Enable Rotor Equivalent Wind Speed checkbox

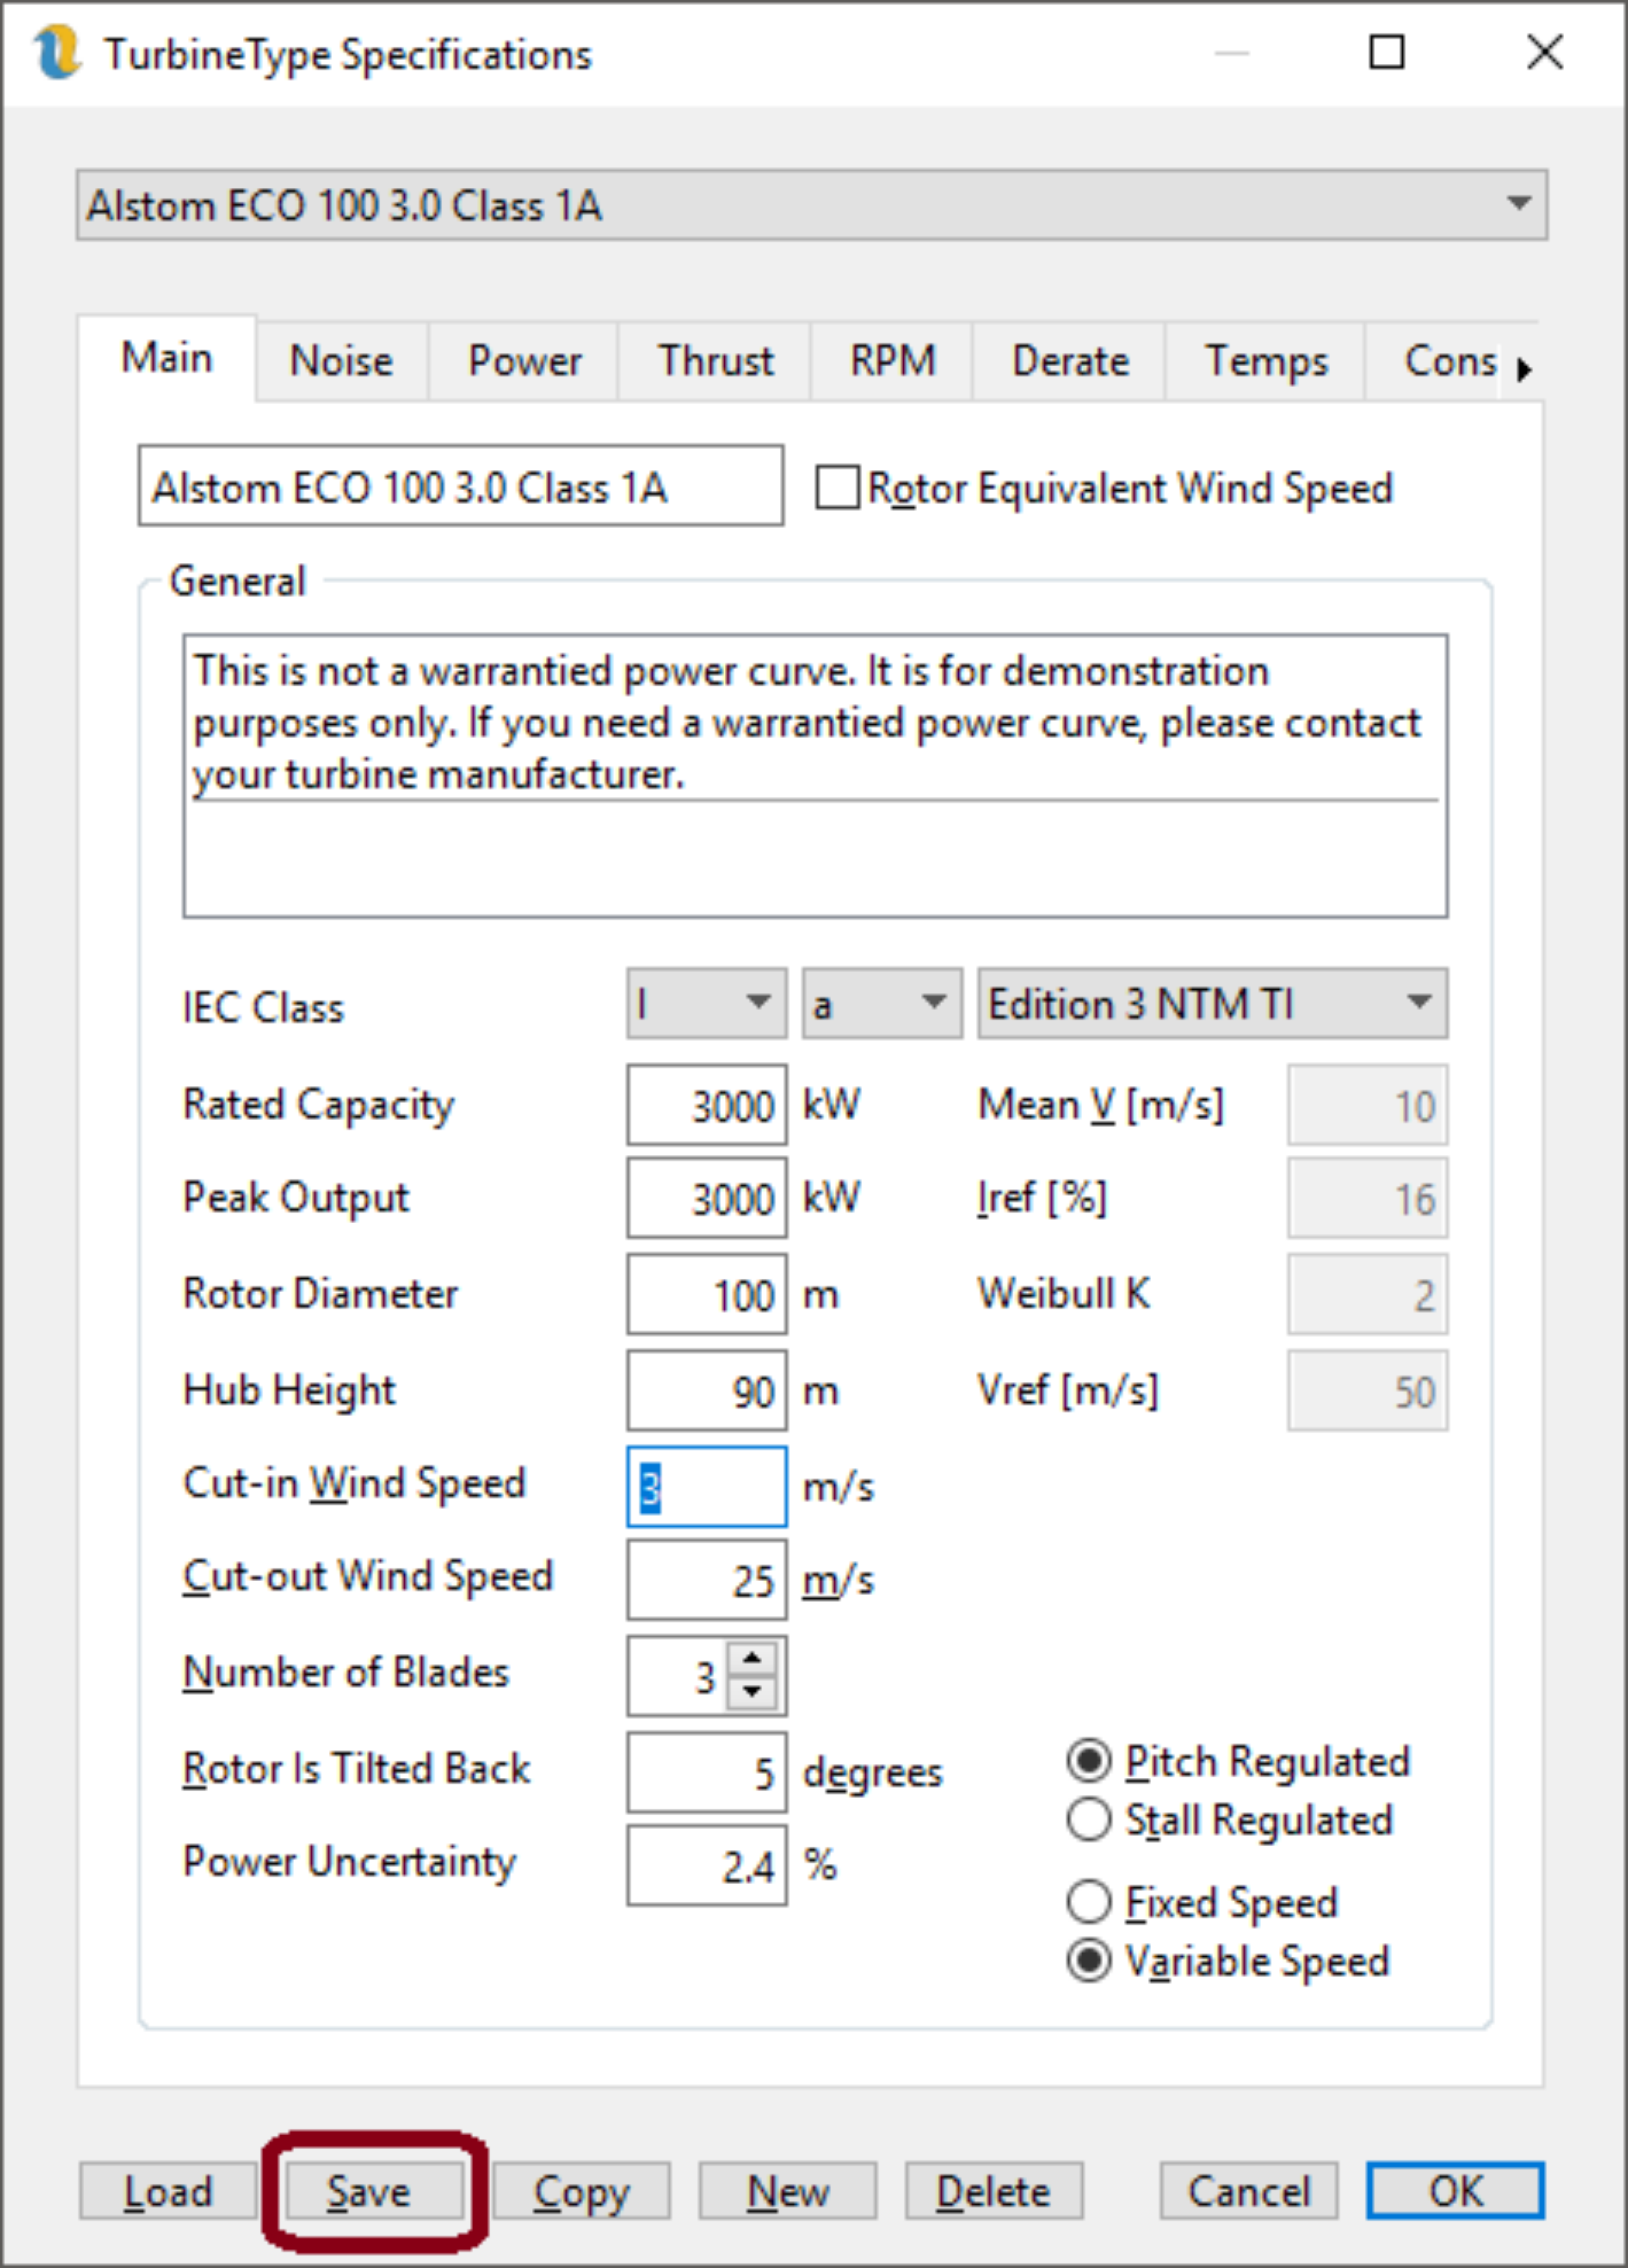click(x=837, y=488)
